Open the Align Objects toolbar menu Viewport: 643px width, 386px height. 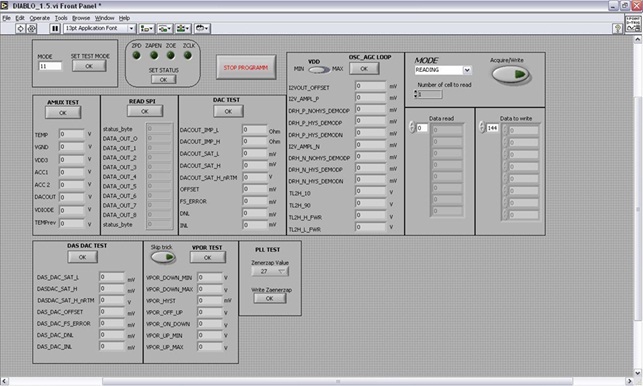146,28
